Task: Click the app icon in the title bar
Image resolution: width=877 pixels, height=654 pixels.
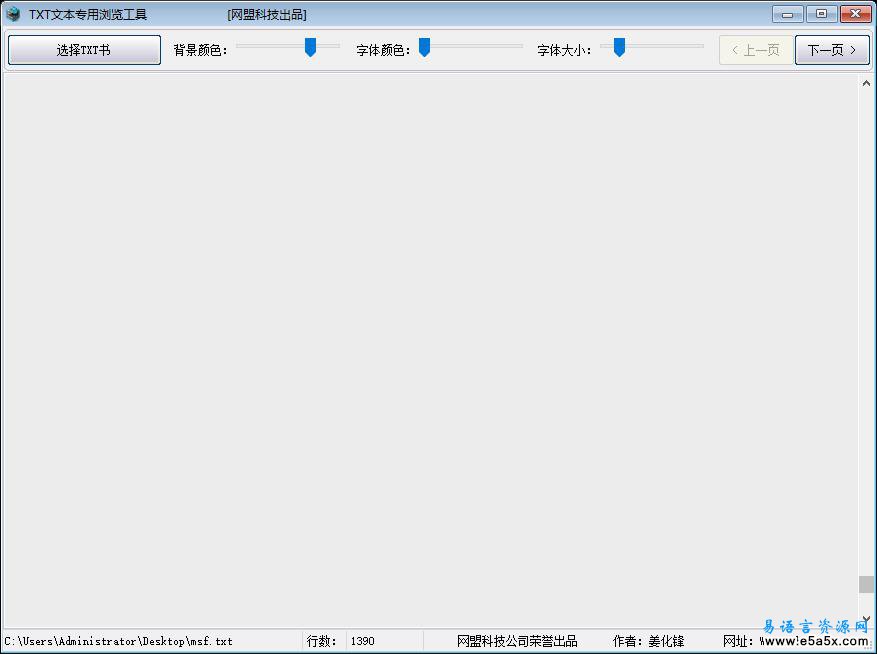Action: 13,14
